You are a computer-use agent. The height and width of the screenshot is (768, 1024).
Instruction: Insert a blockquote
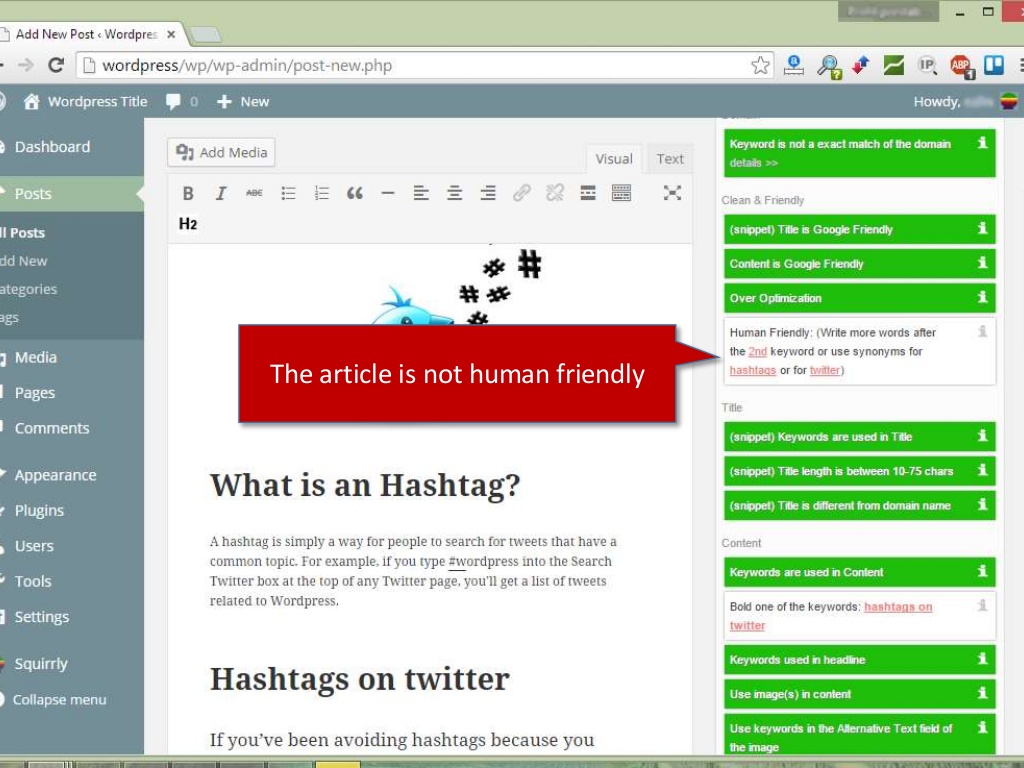[x=355, y=193]
